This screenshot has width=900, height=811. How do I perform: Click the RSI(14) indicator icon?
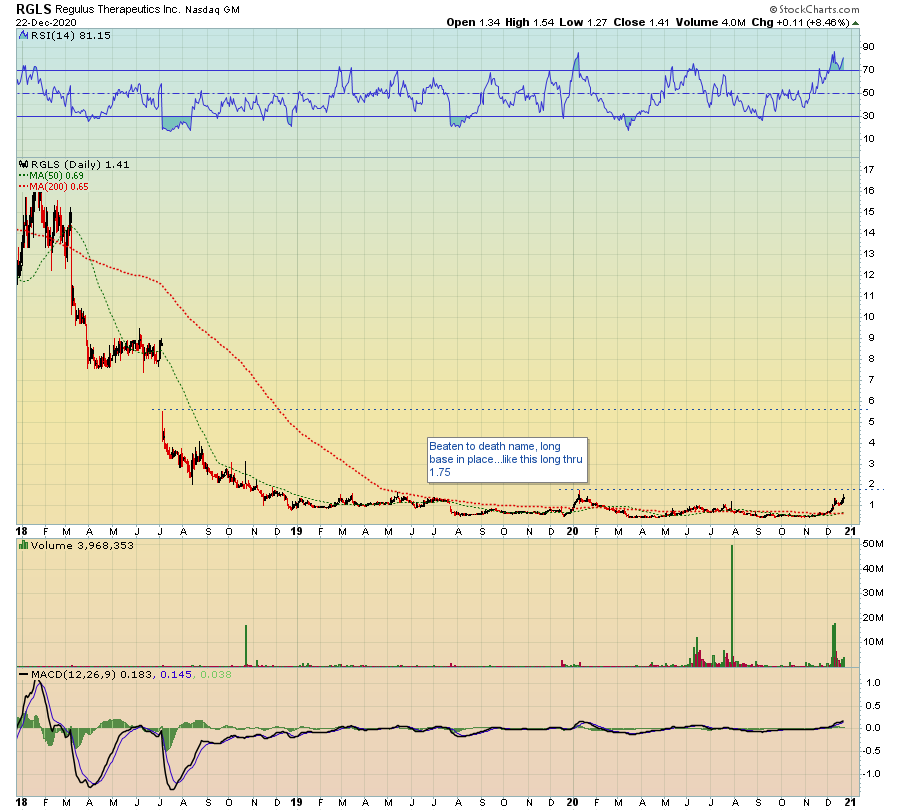(24, 36)
